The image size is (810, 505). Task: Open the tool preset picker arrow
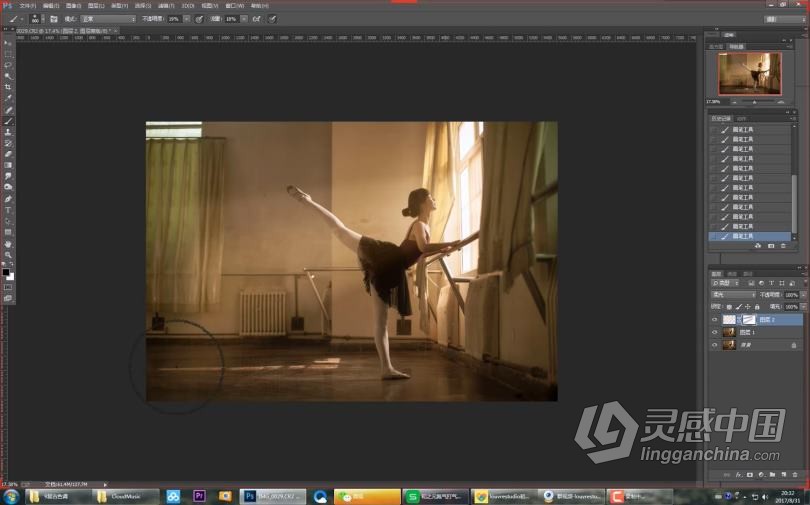pyautogui.click(x=21, y=19)
